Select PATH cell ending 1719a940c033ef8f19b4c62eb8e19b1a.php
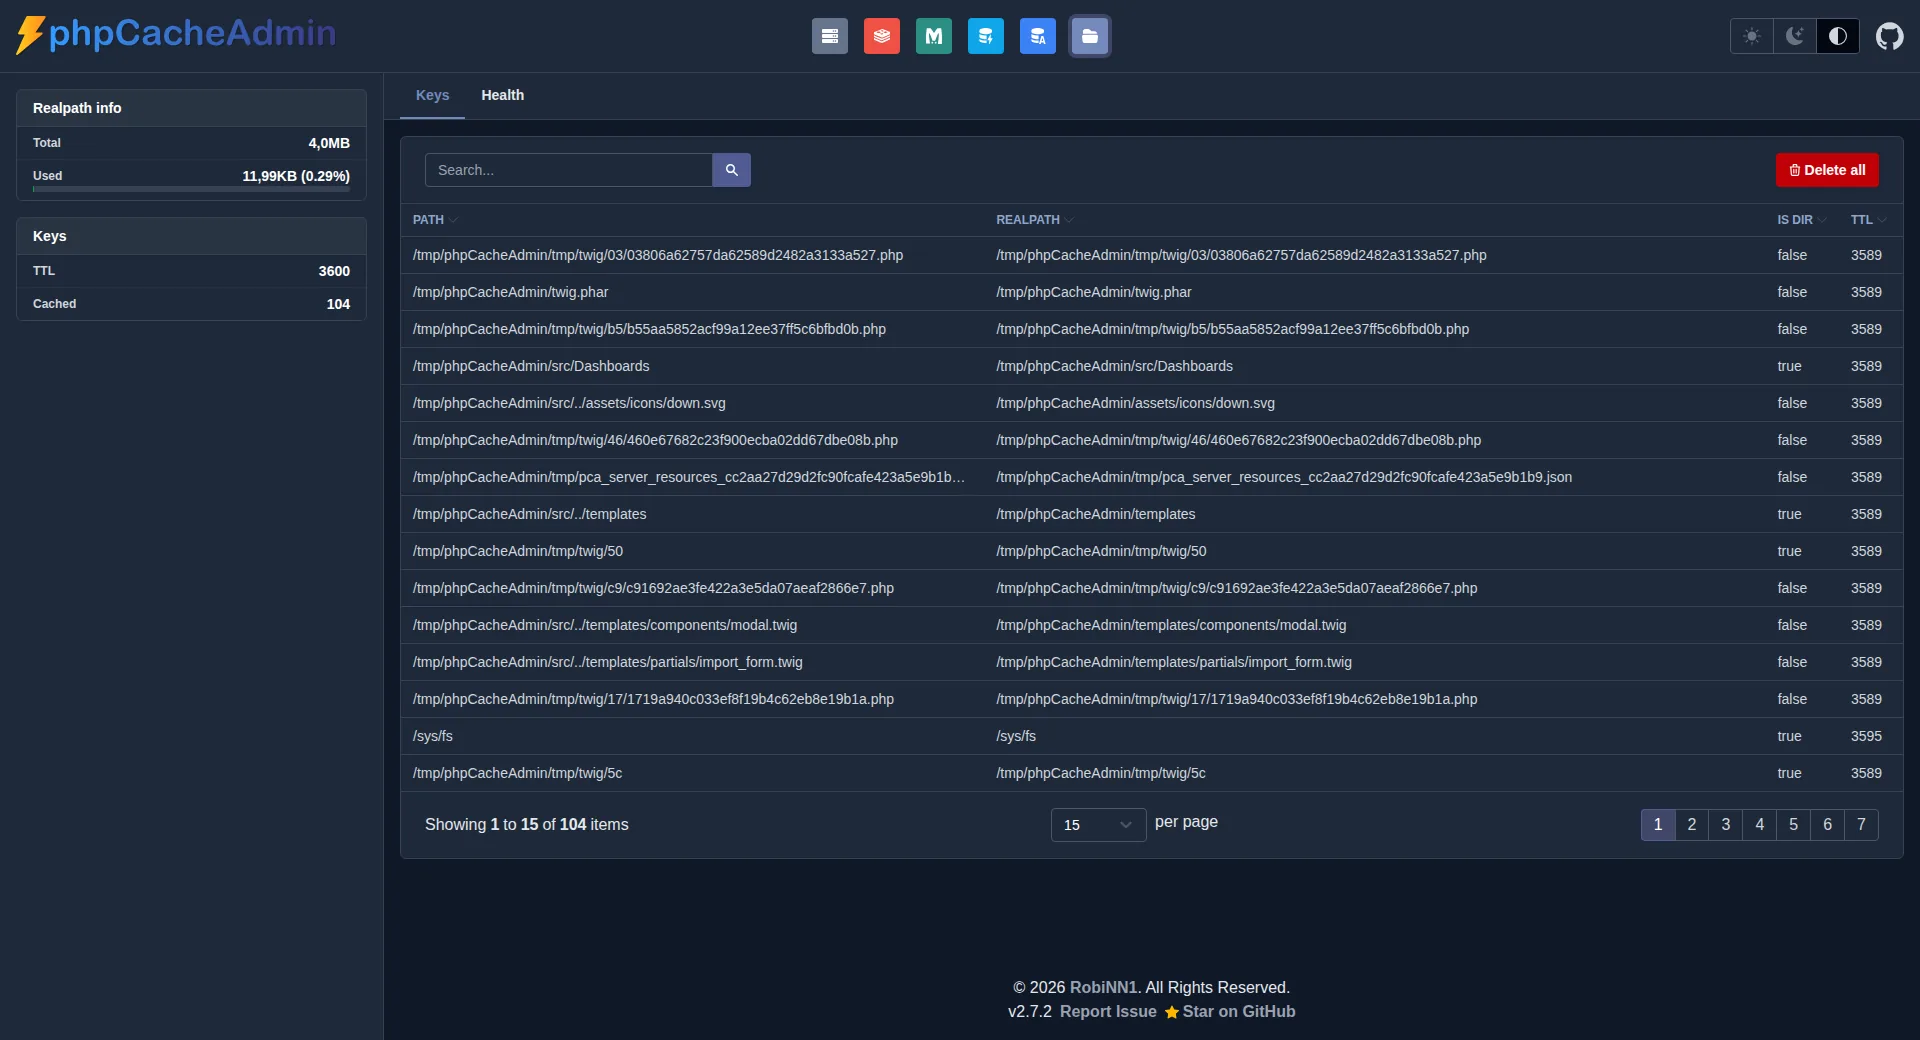 pyautogui.click(x=653, y=699)
